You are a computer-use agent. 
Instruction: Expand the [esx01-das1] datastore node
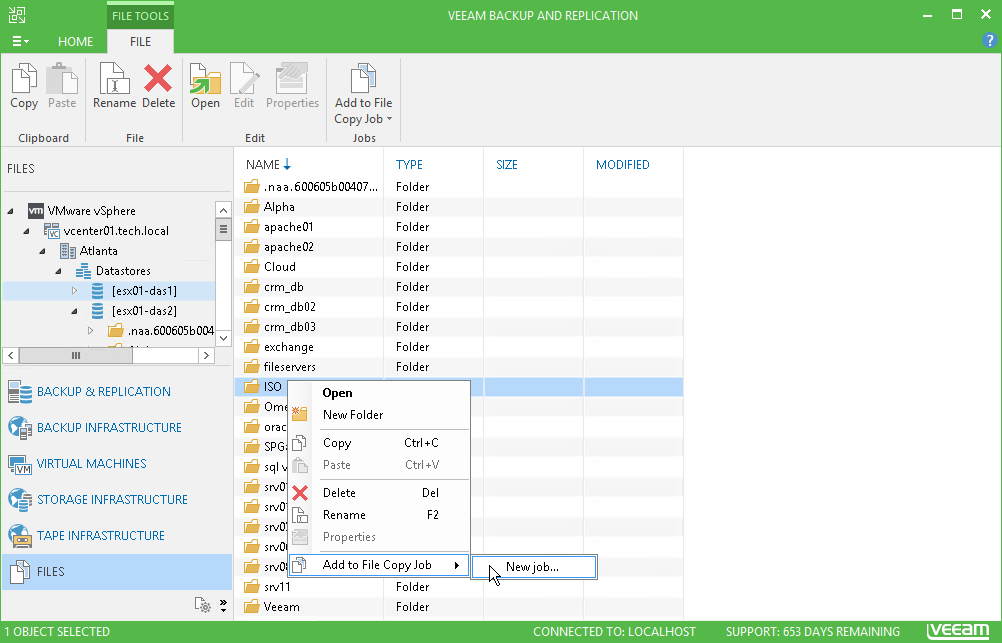(74, 291)
